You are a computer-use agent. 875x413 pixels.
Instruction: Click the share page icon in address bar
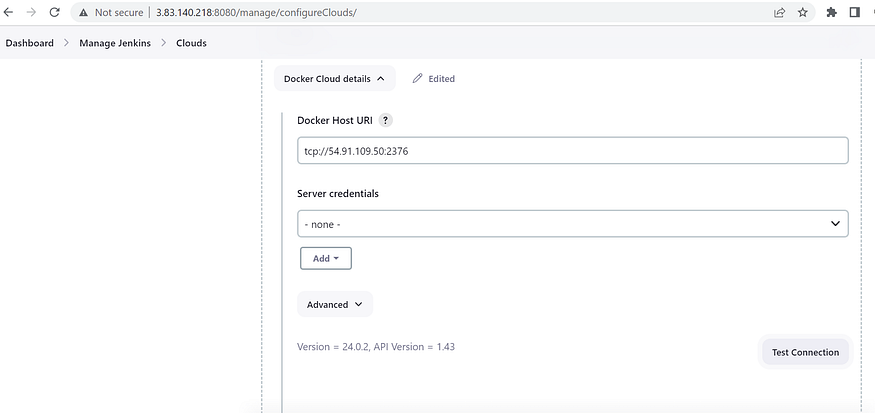coord(780,12)
